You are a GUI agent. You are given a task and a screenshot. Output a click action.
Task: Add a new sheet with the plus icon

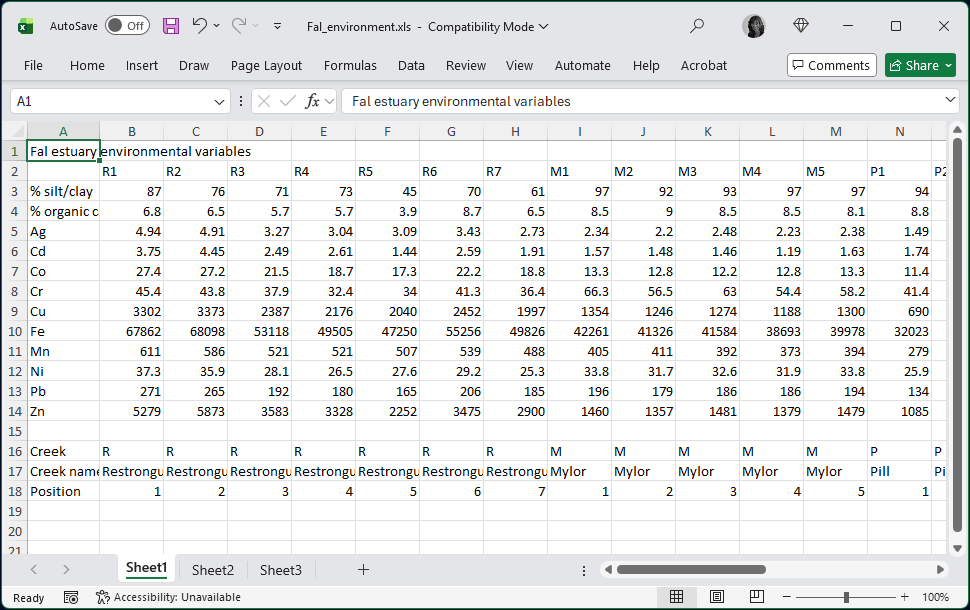coord(363,570)
